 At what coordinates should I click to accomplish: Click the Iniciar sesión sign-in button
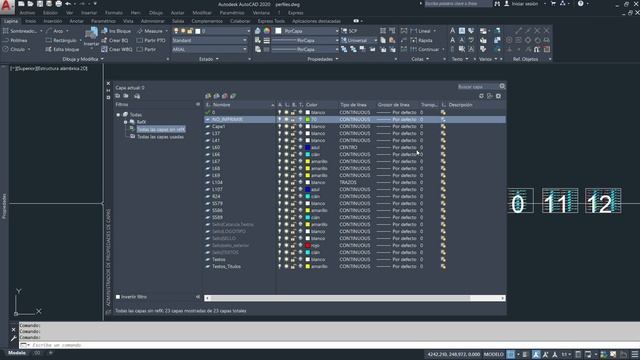pyautogui.click(x=521, y=4)
